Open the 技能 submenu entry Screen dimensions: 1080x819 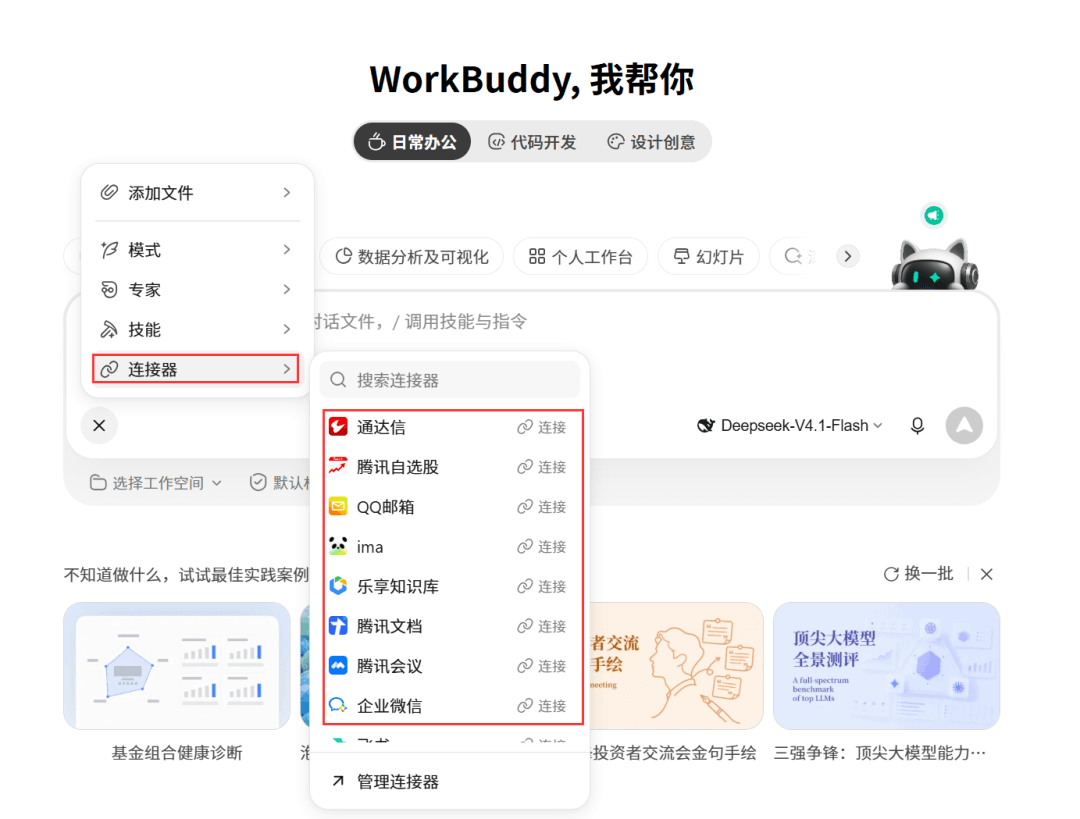click(x=197, y=329)
